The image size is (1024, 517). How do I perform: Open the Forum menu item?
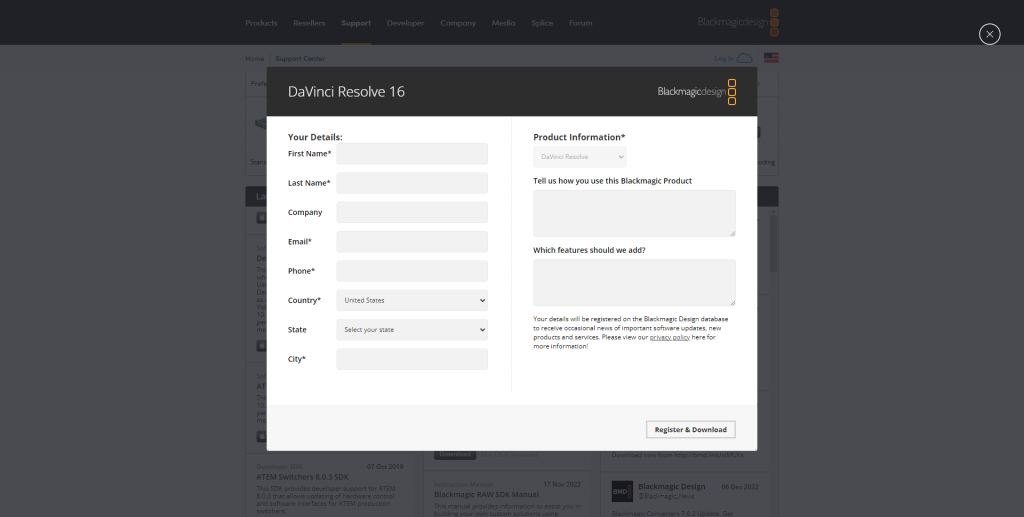pyautogui.click(x=581, y=23)
